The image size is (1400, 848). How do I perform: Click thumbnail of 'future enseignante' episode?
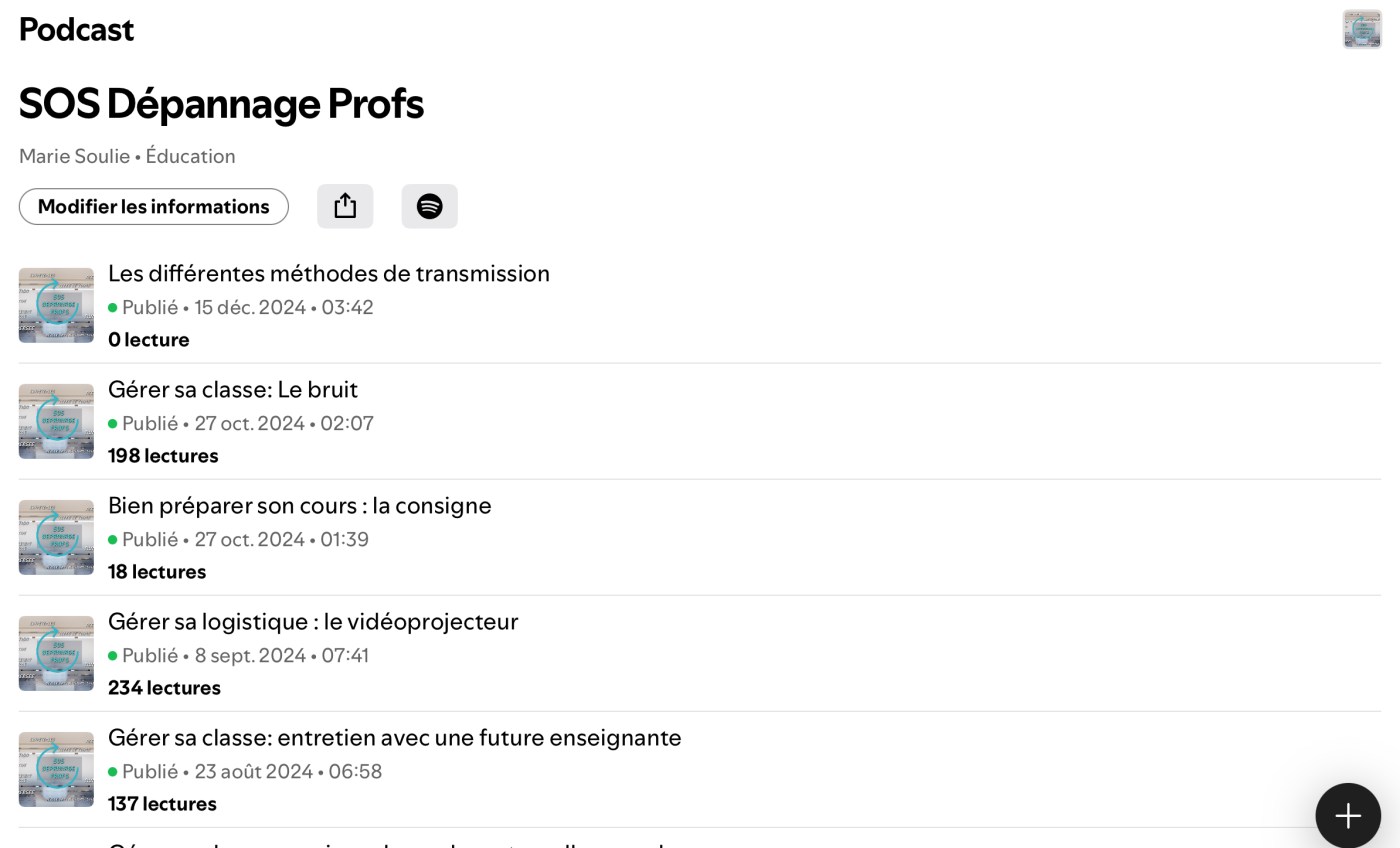pos(56,769)
